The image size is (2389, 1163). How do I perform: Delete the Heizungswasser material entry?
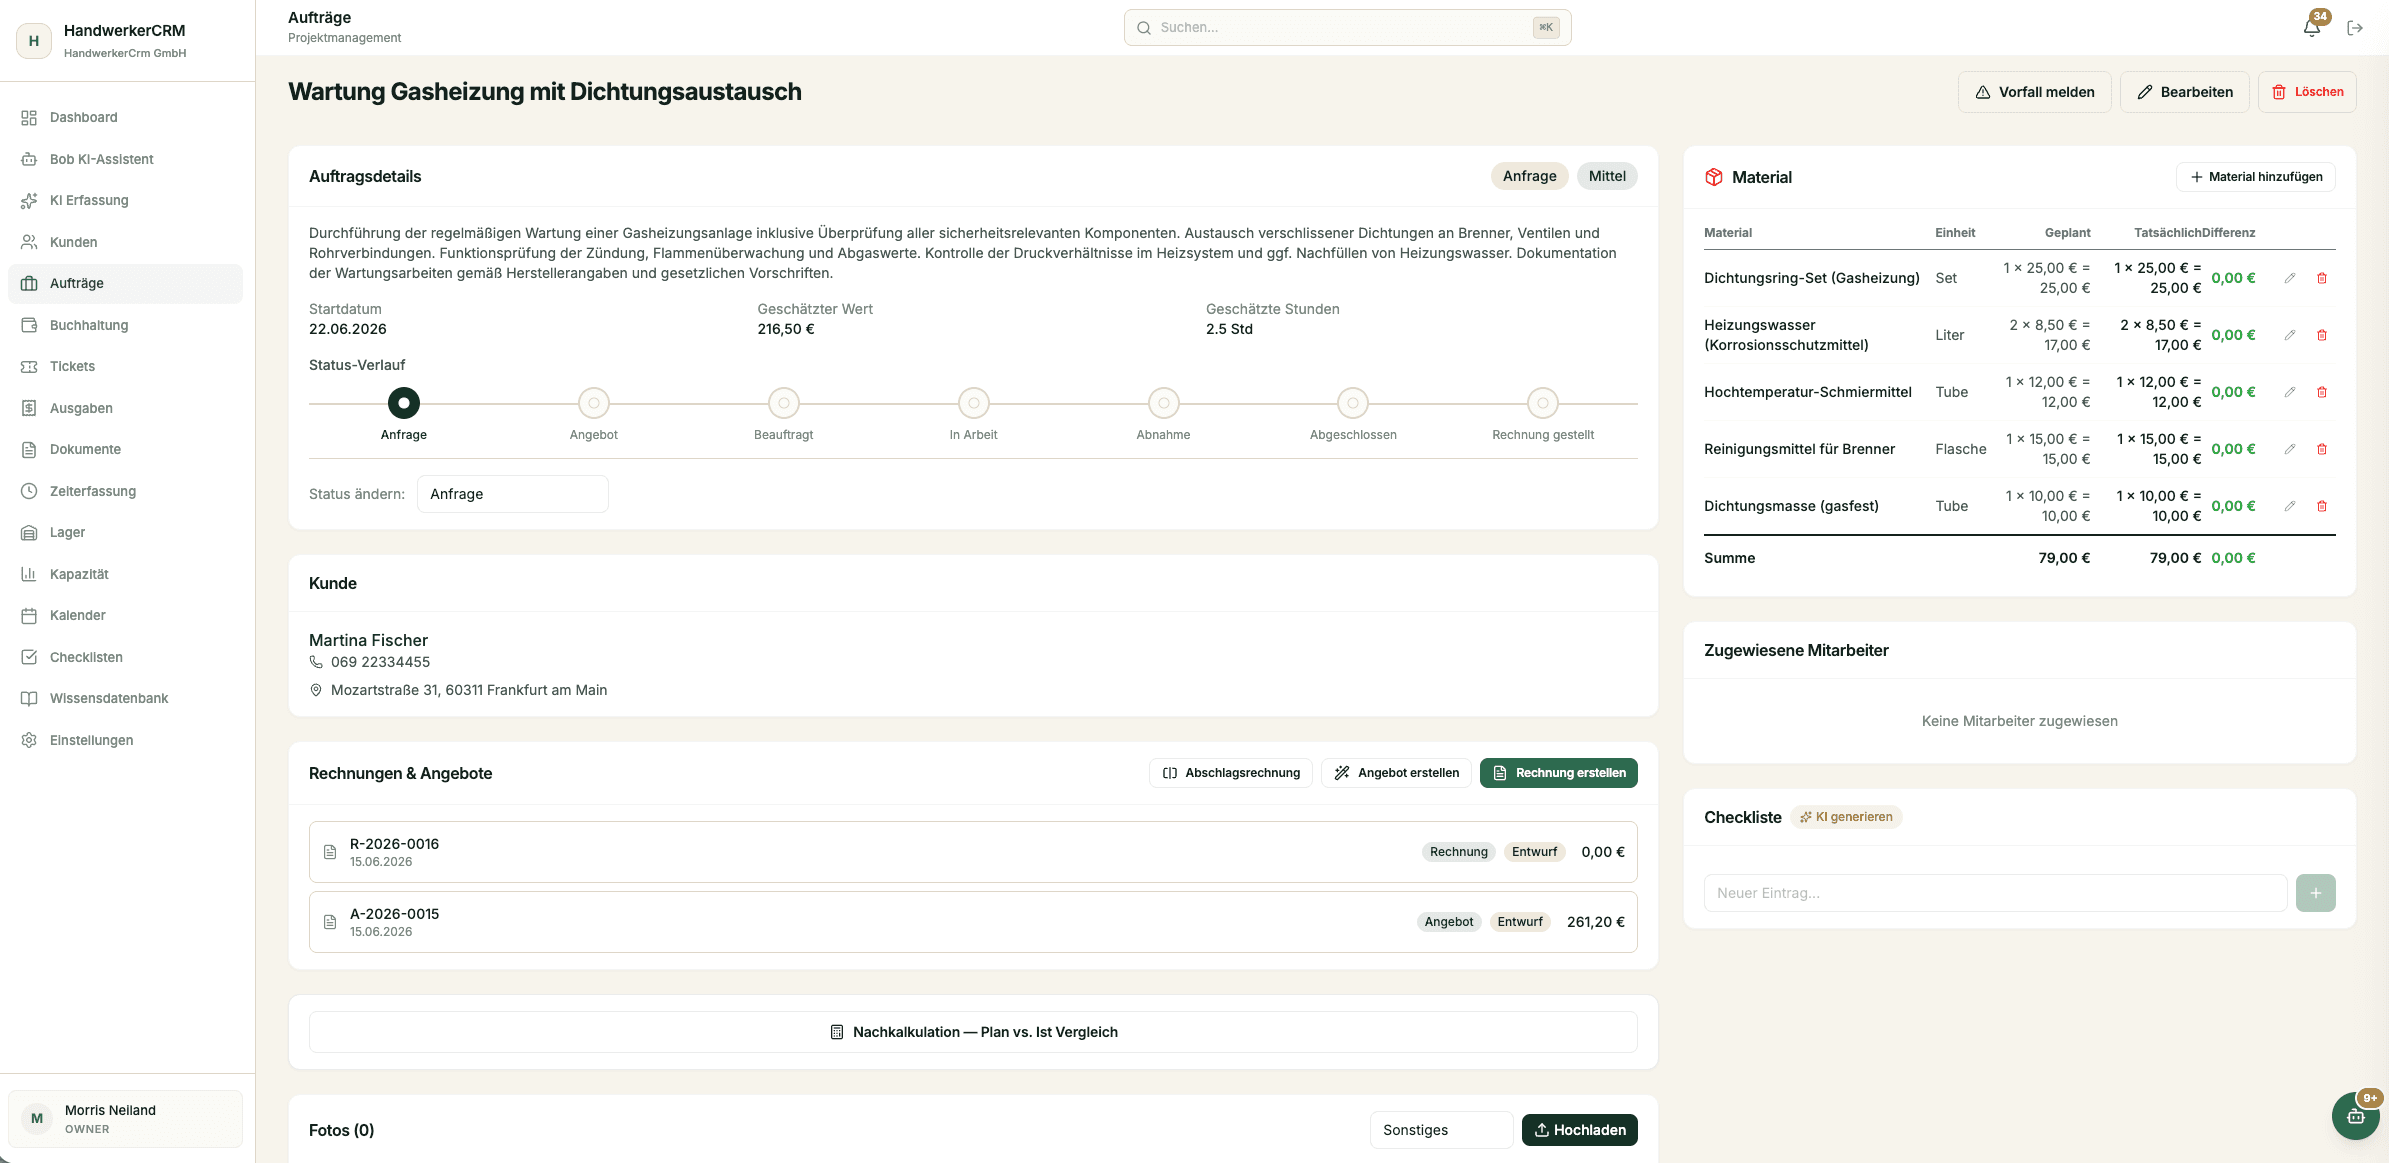[2322, 335]
